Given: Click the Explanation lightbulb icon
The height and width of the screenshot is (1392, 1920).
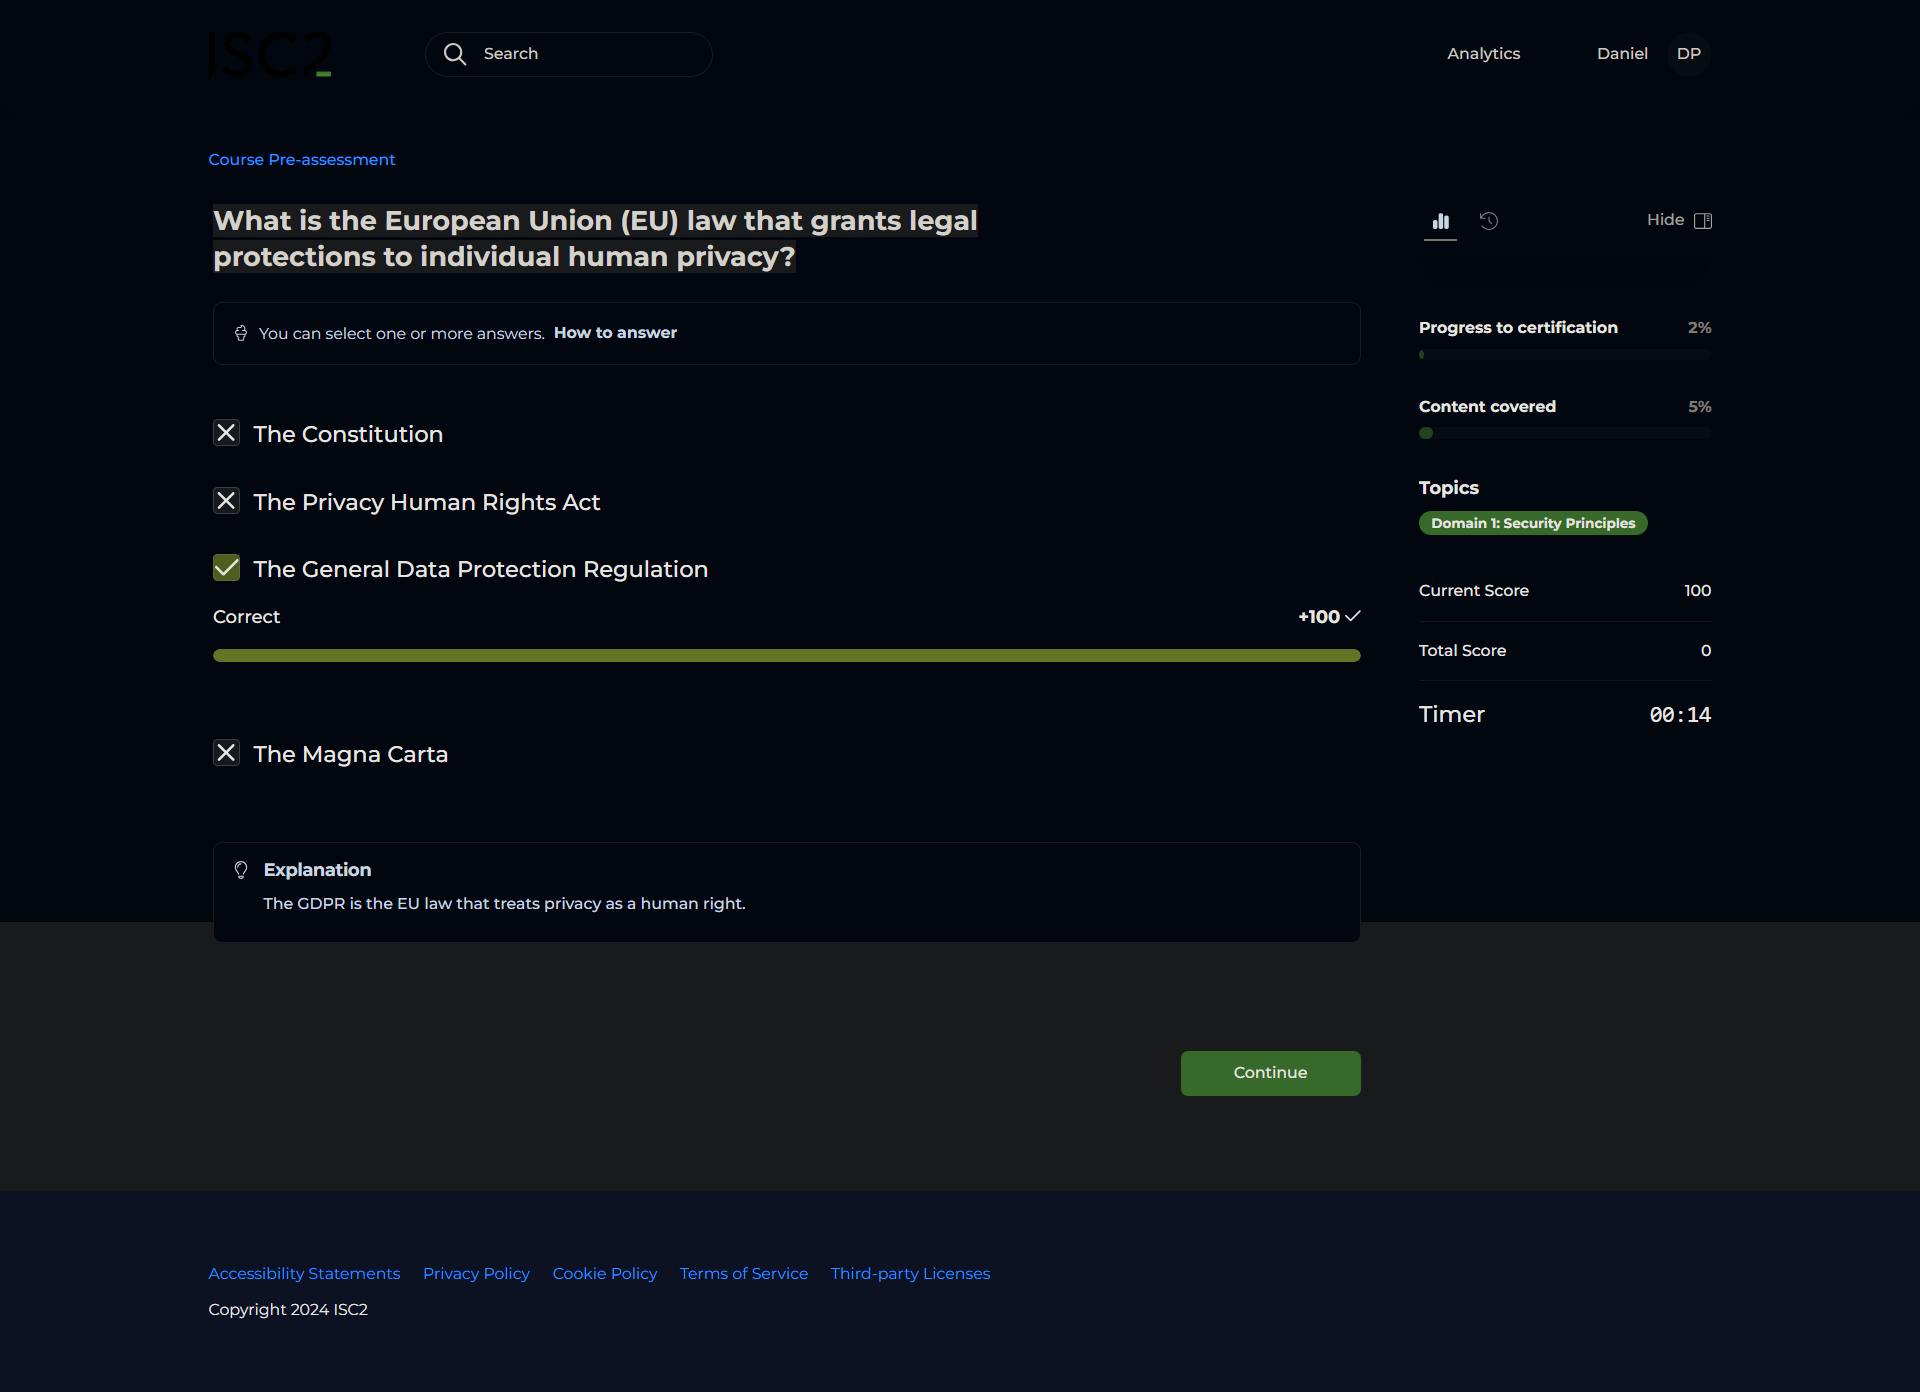Looking at the screenshot, I should [x=241, y=870].
